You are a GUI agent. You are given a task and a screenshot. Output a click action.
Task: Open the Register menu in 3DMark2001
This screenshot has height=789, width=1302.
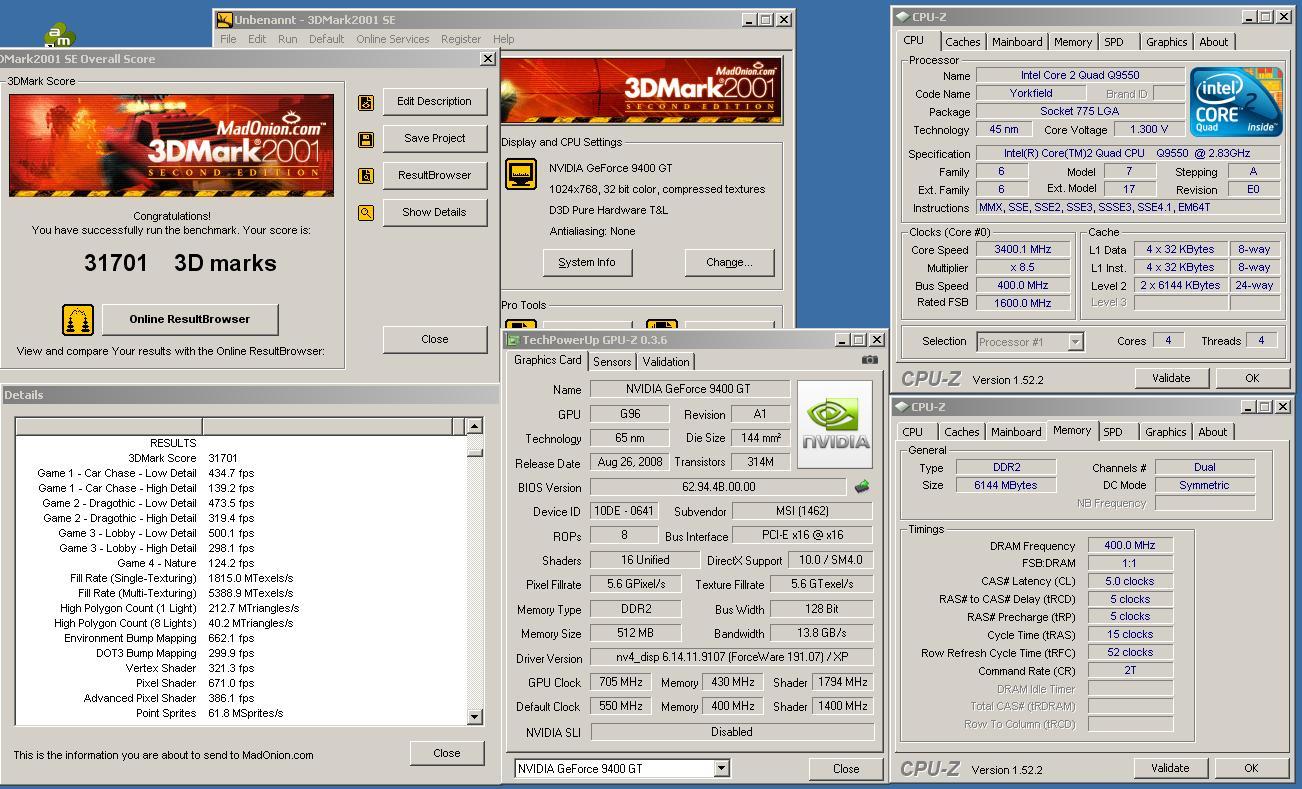461,39
